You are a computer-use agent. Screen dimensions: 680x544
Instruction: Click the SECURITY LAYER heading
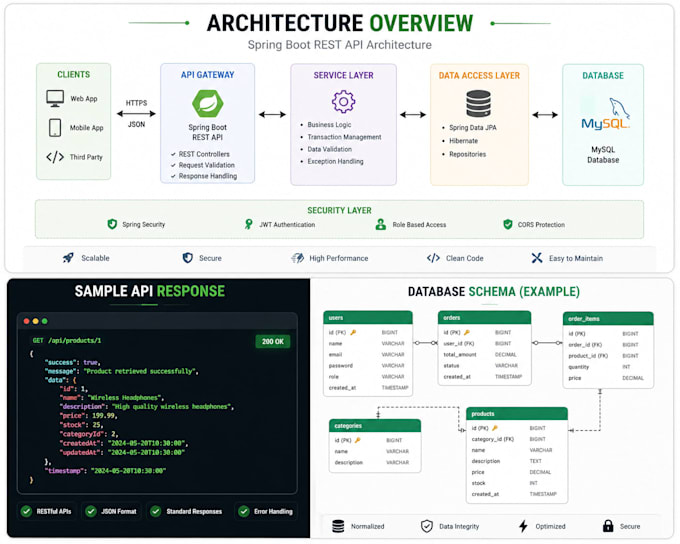[x=339, y=210]
